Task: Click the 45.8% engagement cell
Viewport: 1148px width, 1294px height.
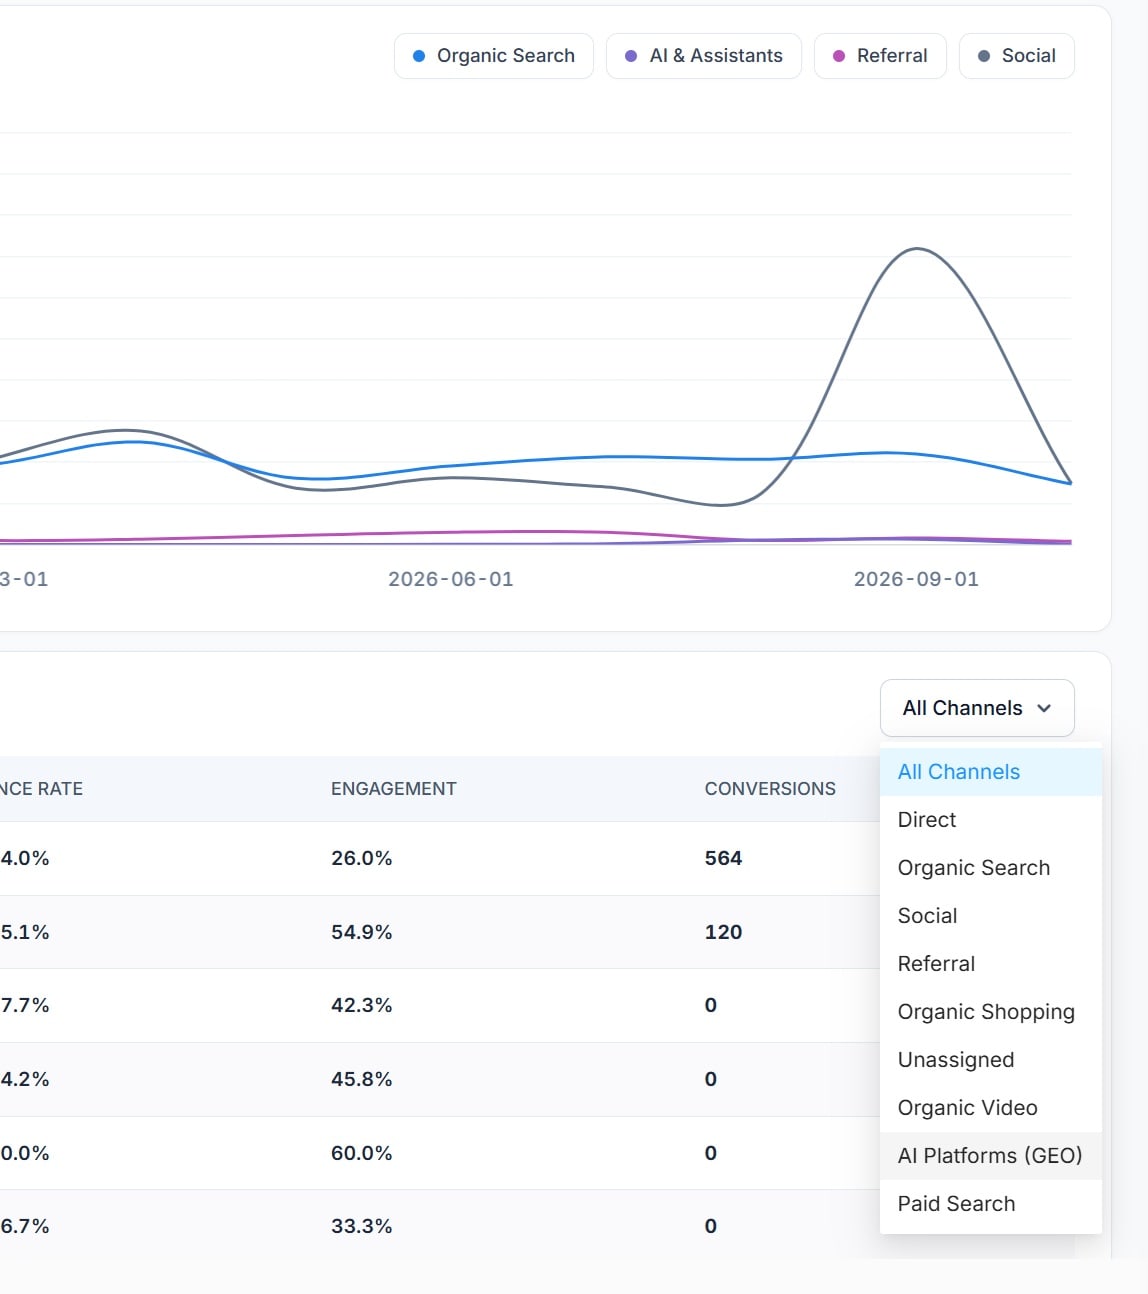Action: [x=362, y=1079]
